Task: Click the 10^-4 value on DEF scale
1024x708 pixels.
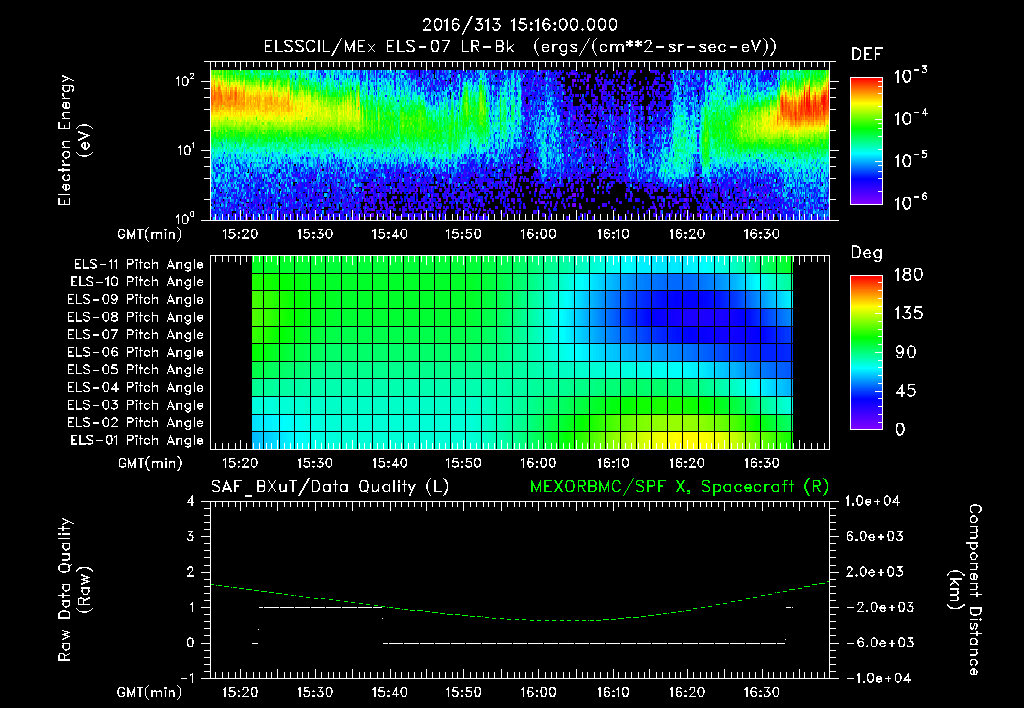Action: point(910,118)
